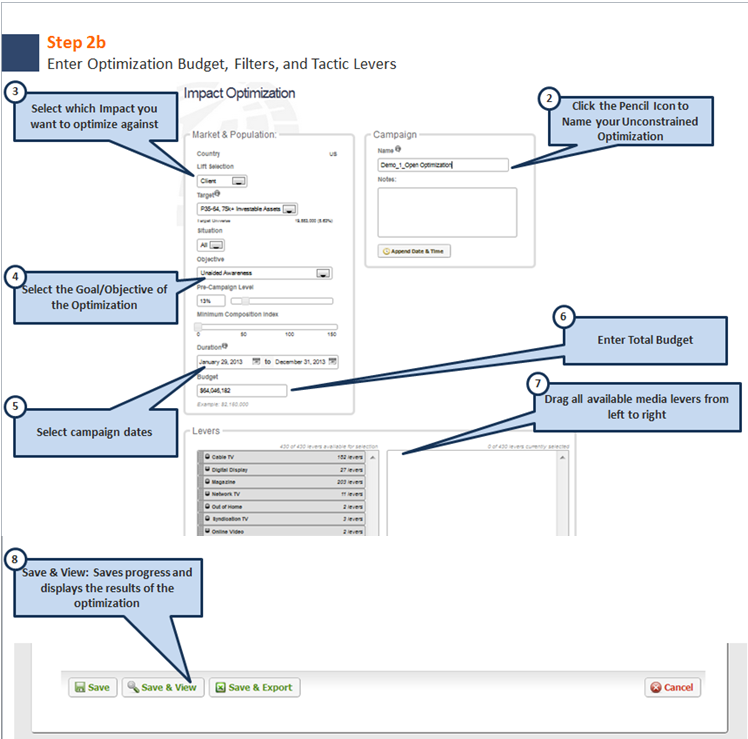Click the Budget input field
748x739 pixels.
click(242, 391)
